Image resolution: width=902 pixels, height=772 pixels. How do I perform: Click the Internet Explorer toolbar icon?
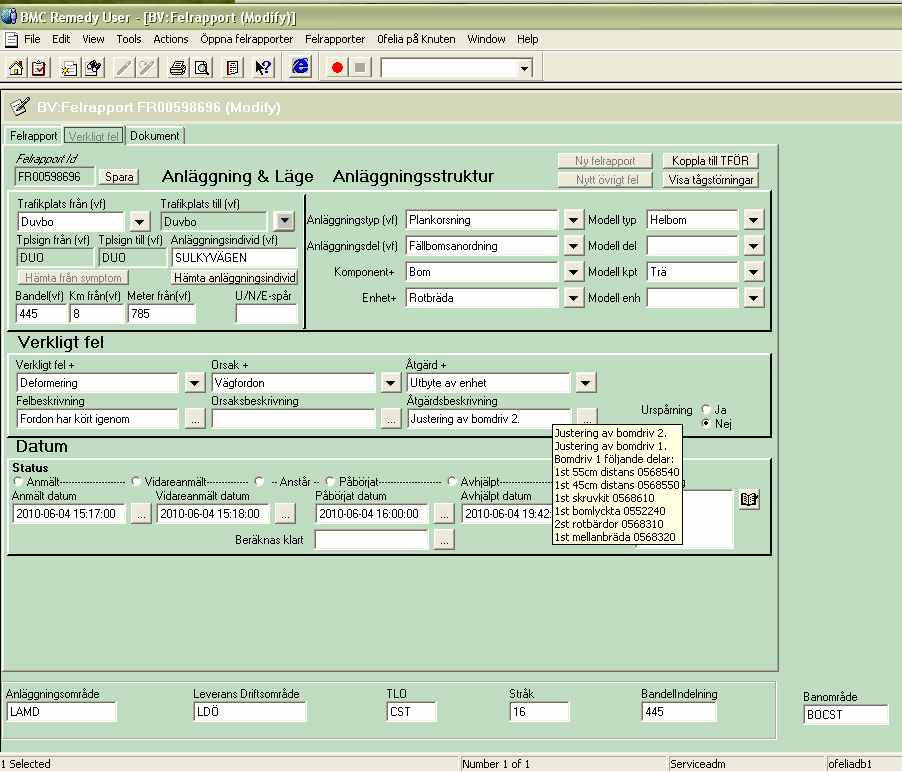point(300,67)
